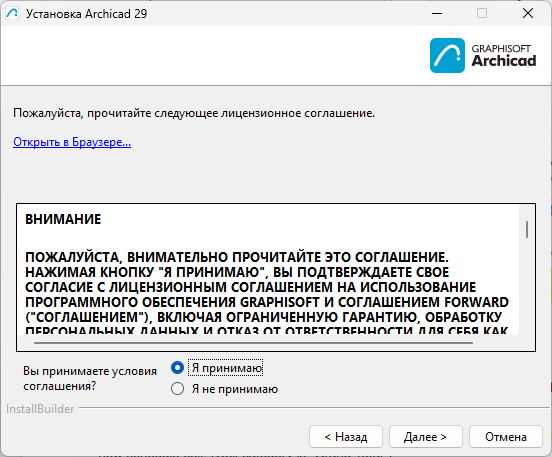Close the Установка Archicad 29 window
This screenshot has width=552, height=457.
(528, 13)
